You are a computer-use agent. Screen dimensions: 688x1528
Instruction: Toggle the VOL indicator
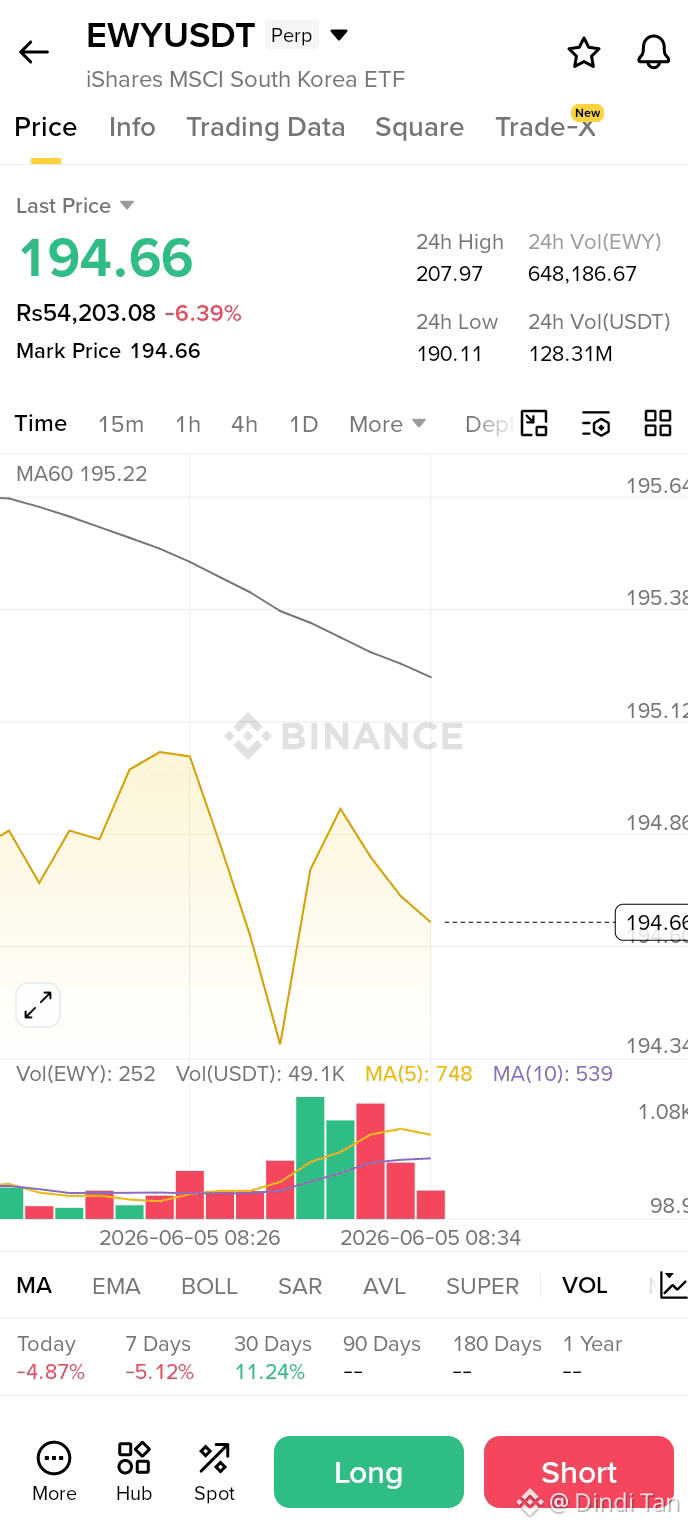pyautogui.click(x=584, y=1285)
